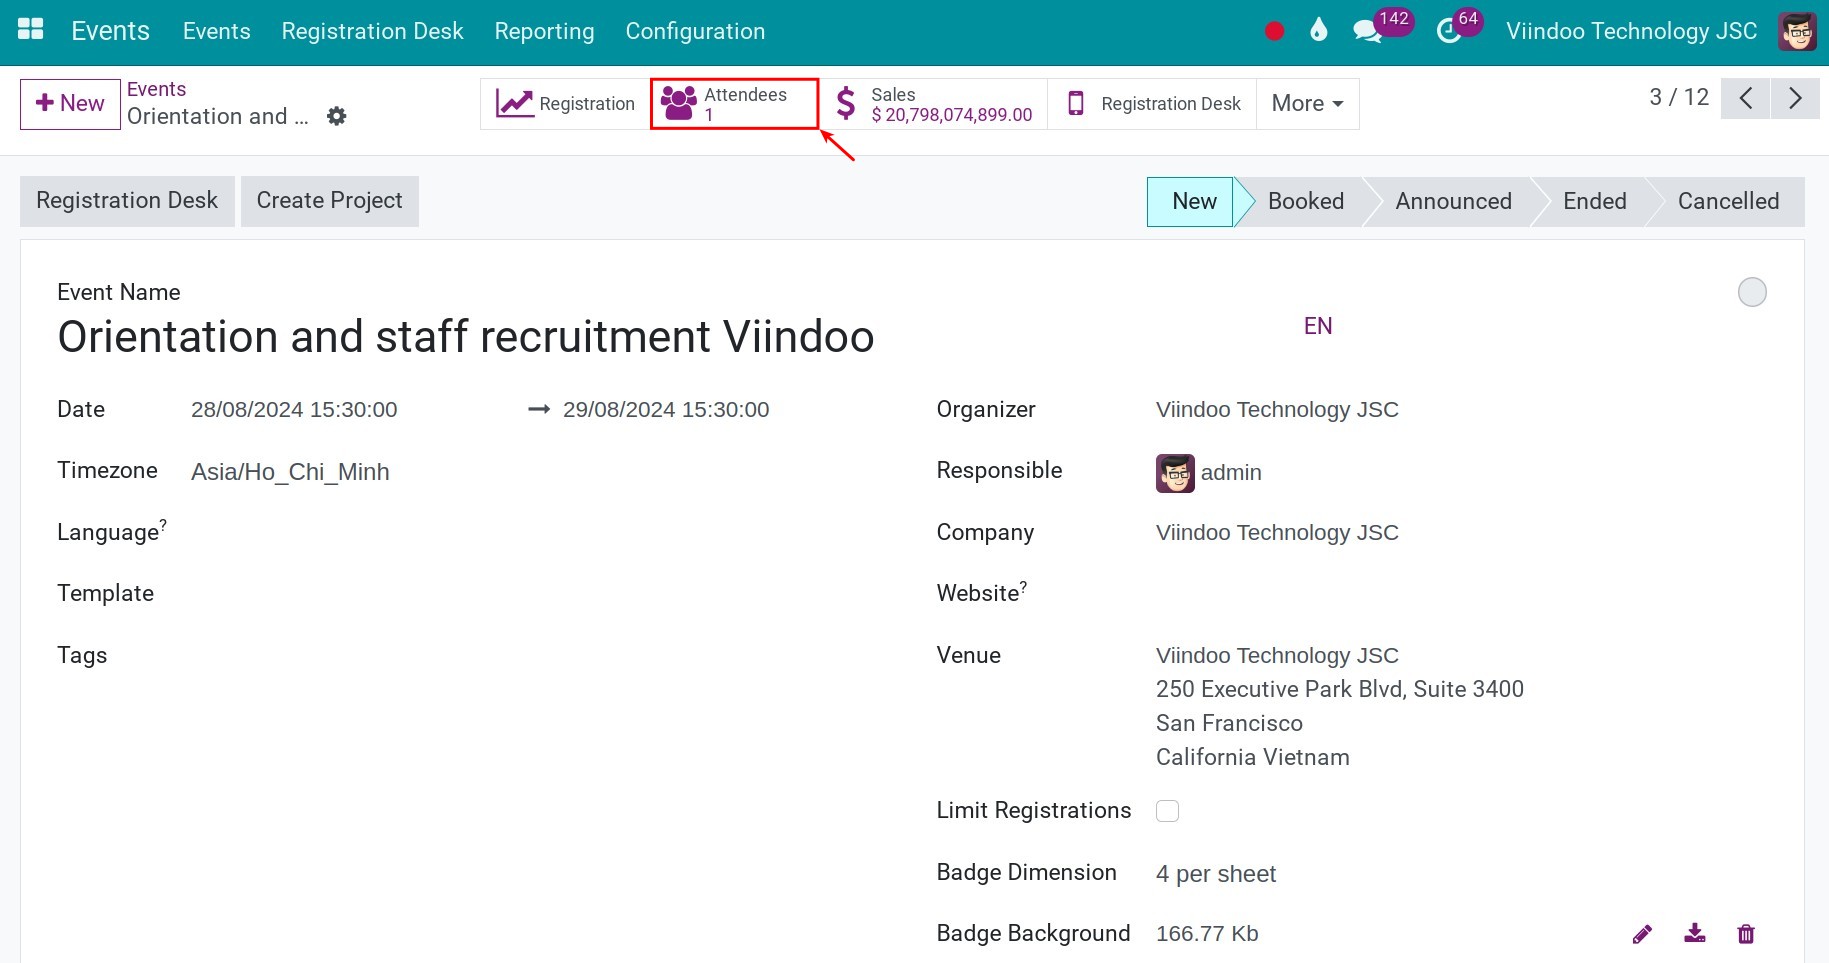Image resolution: width=1829 pixels, height=963 pixels.
Task: Click the 3 / 12 pager counter
Action: [1679, 97]
